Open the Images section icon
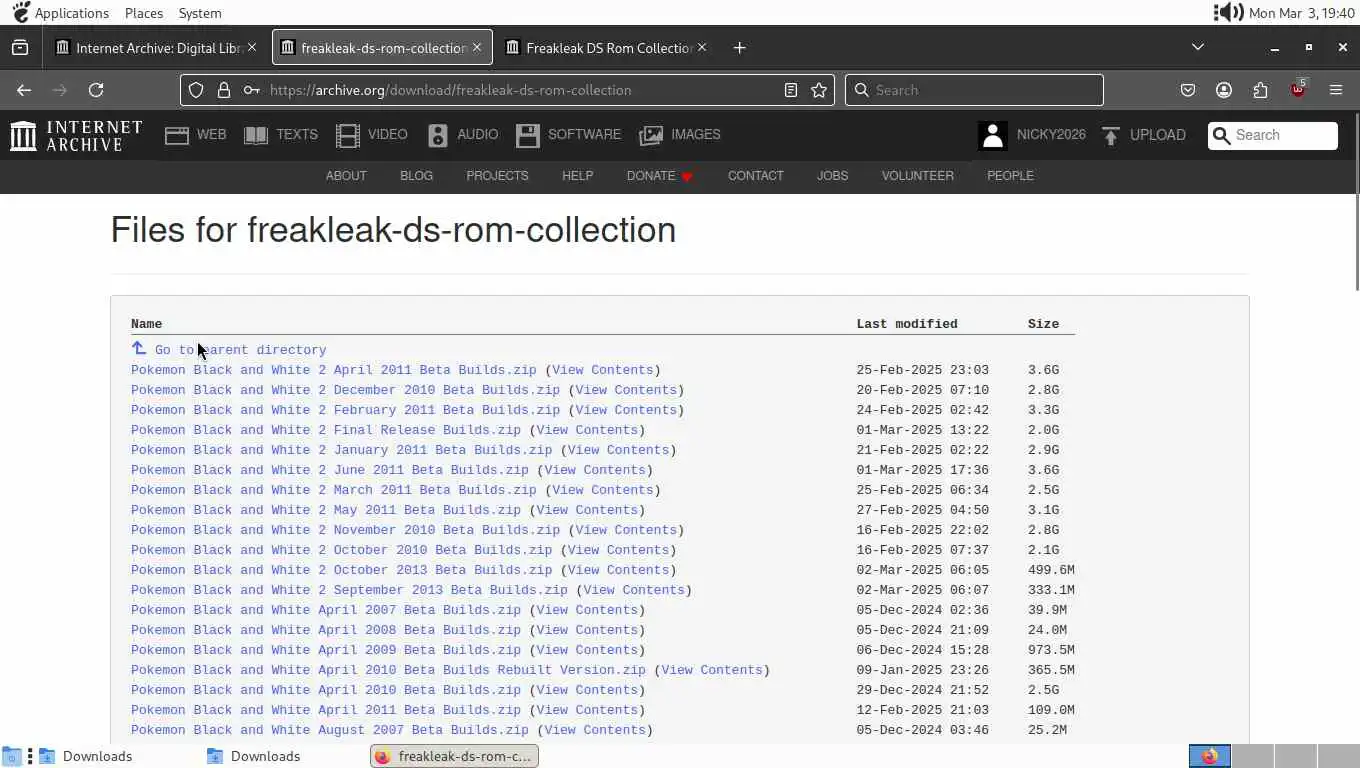The image size is (1360, 768). 651,135
